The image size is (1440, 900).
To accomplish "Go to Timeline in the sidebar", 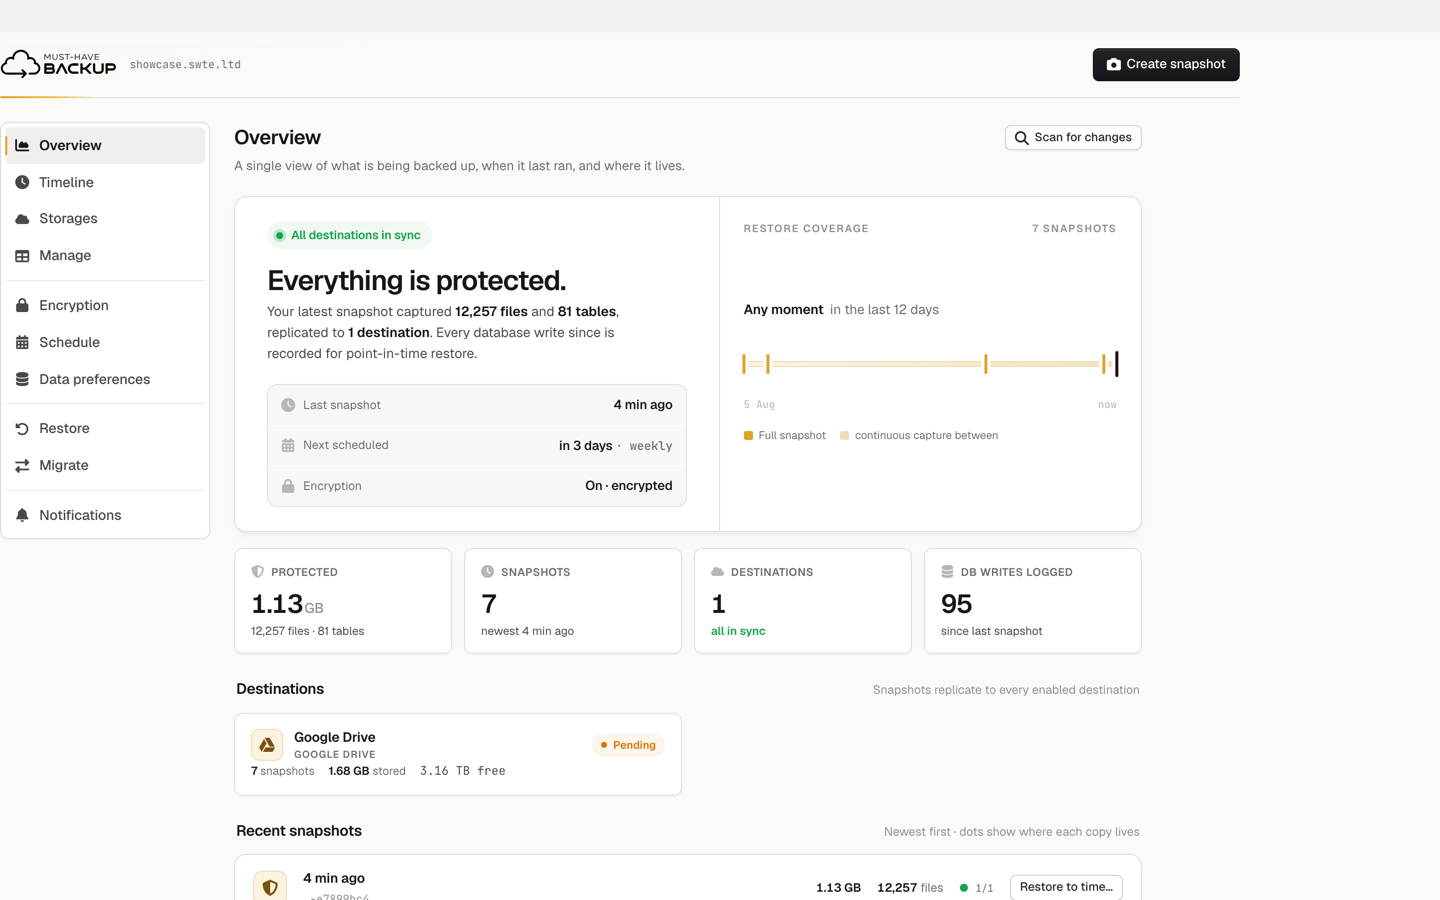I will click(105, 182).
